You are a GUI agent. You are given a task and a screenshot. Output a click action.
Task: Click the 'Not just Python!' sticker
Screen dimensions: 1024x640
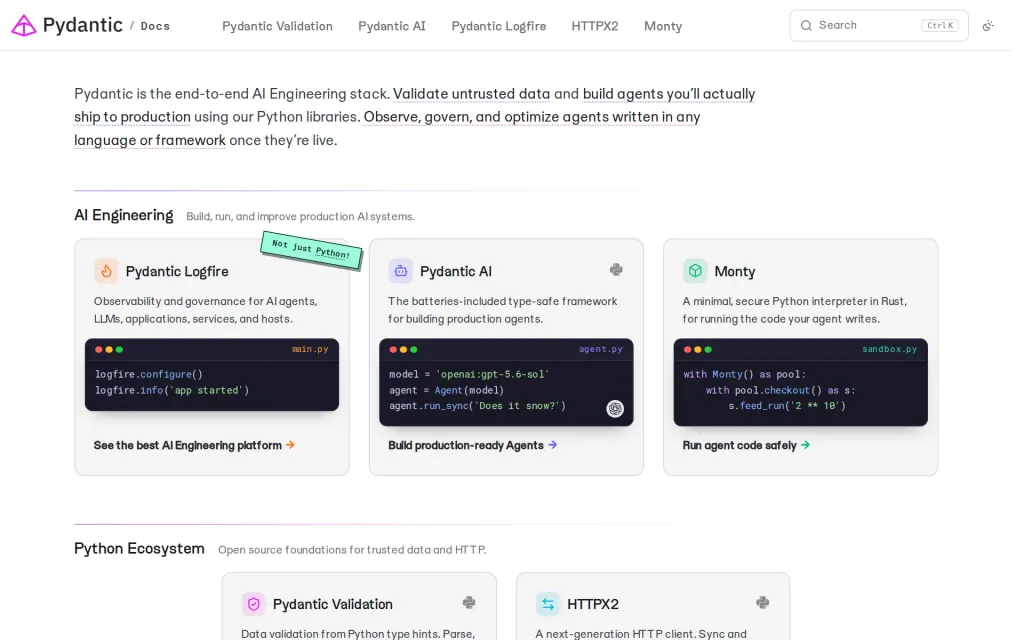click(x=312, y=250)
